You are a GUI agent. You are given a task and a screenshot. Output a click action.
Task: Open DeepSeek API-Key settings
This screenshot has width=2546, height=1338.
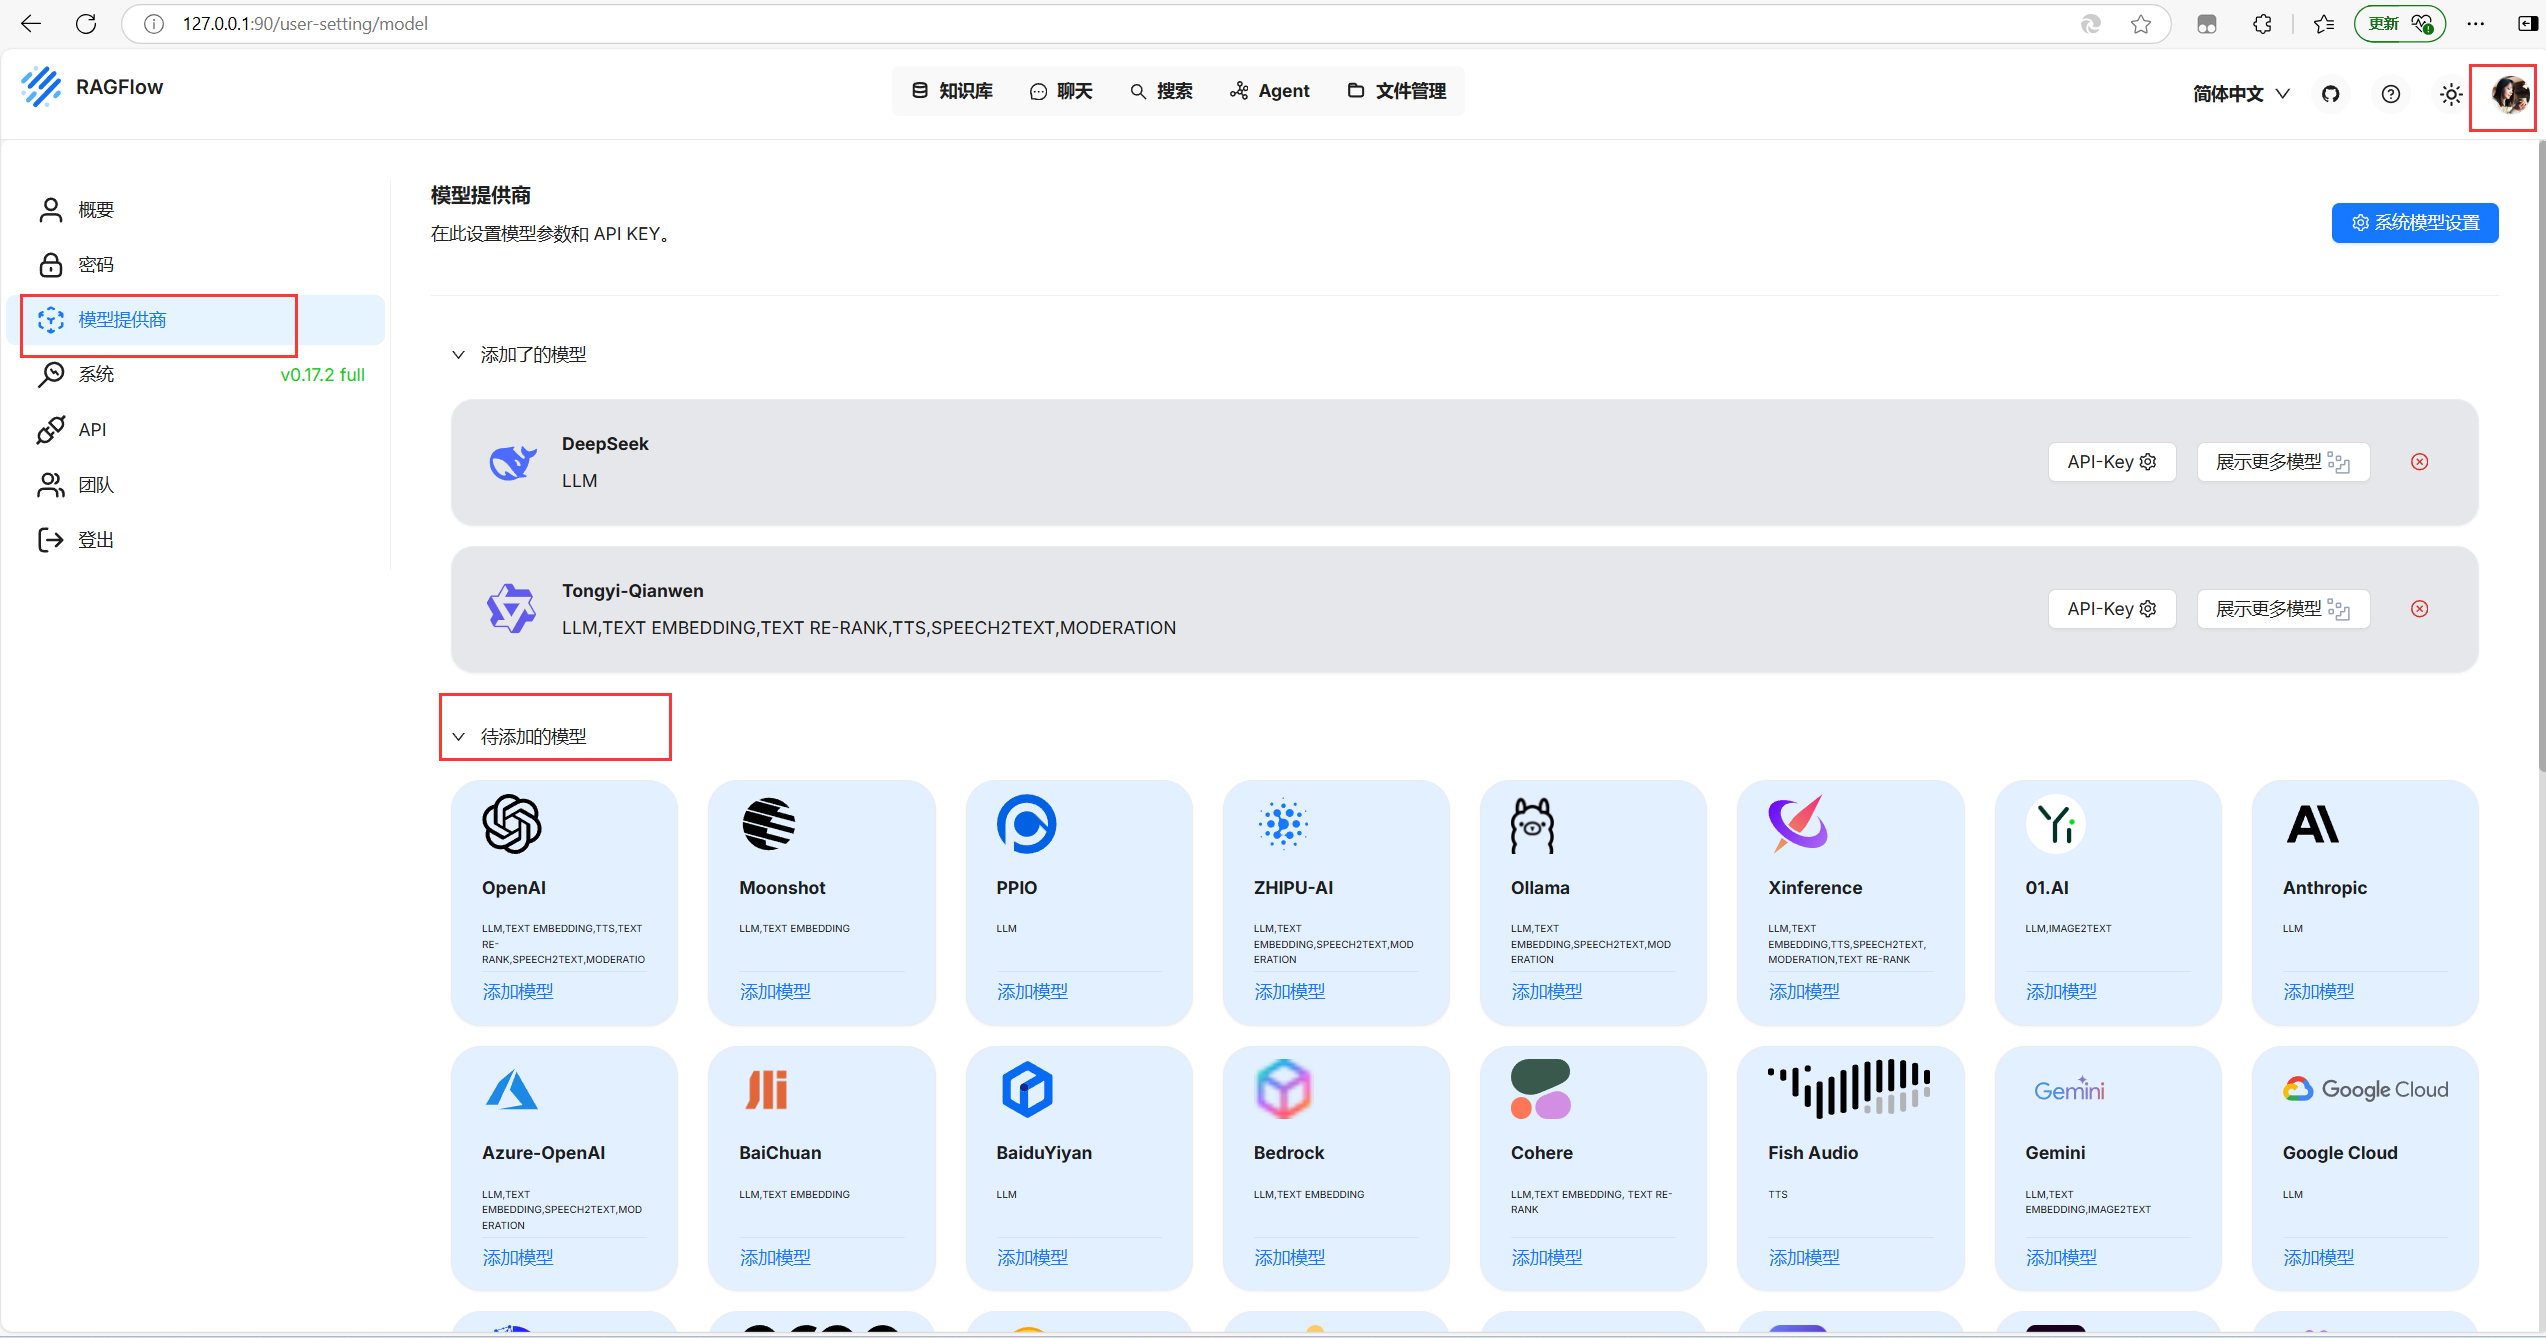tap(2111, 462)
